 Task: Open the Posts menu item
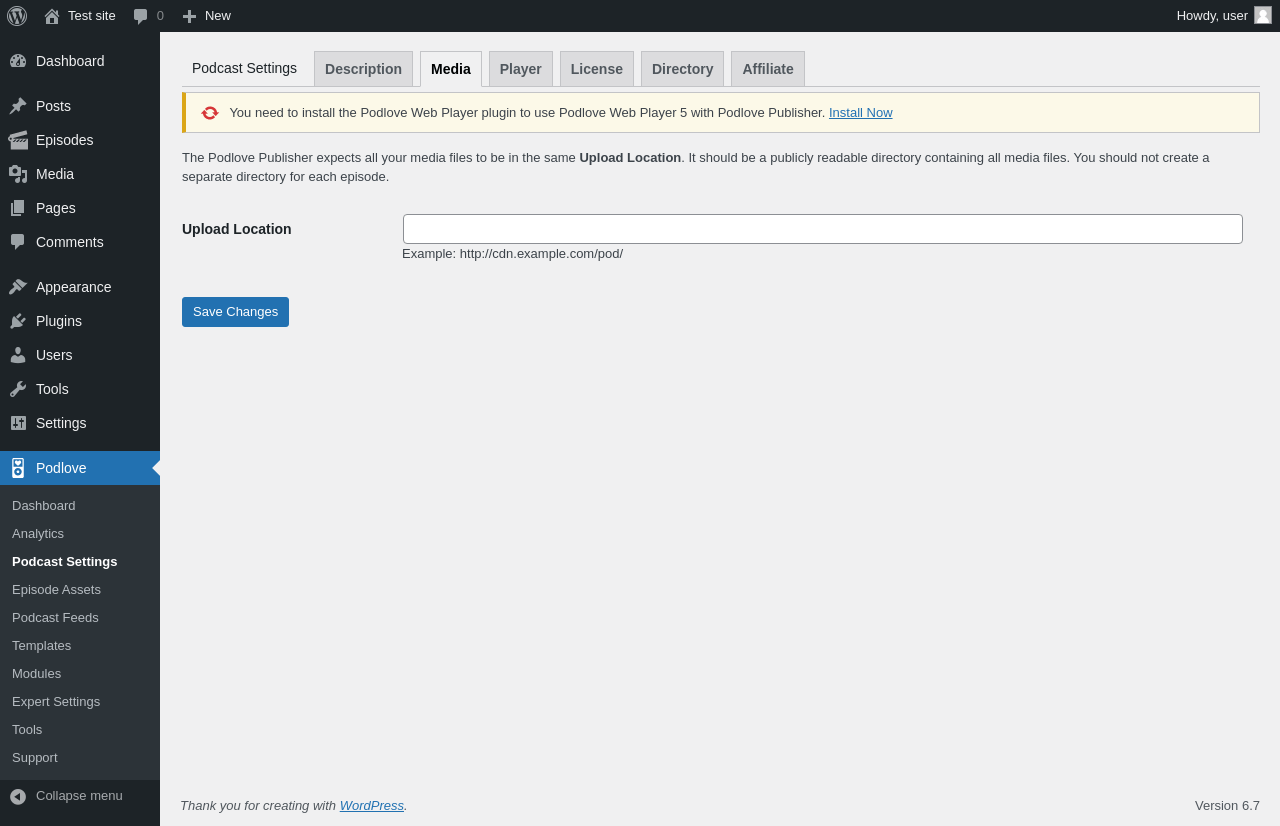click(80, 106)
